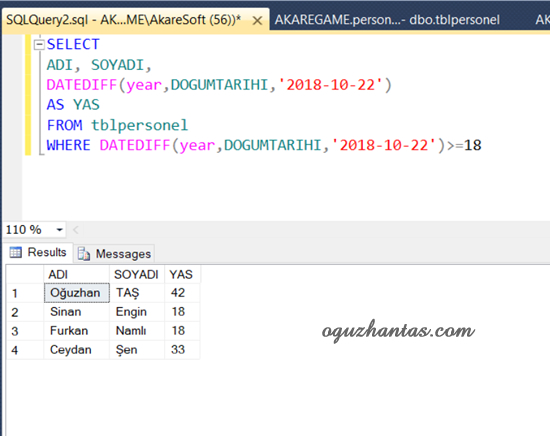Image resolution: width=550 pixels, height=436 pixels.
Task: Open the Messages tab
Action: (114, 254)
